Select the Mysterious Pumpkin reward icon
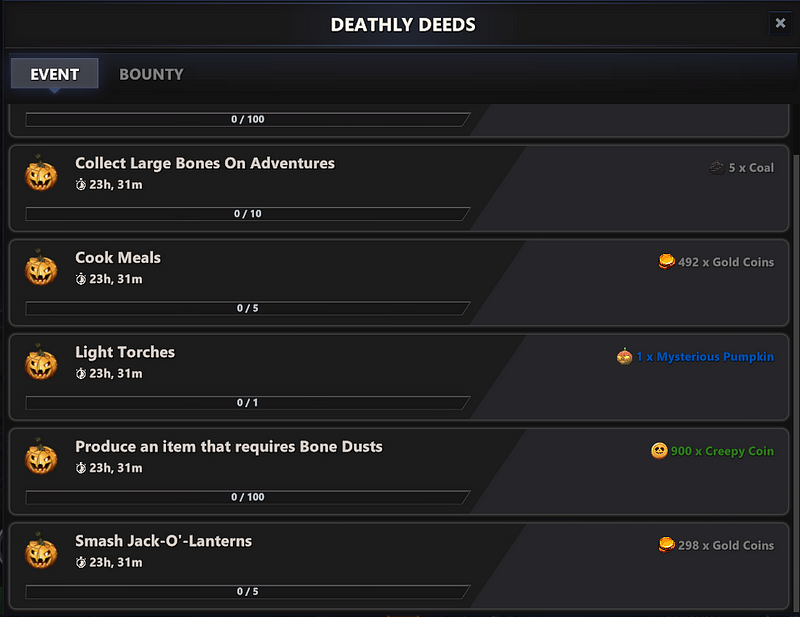This screenshot has width=800, height=617. click(x=622, y=357)
